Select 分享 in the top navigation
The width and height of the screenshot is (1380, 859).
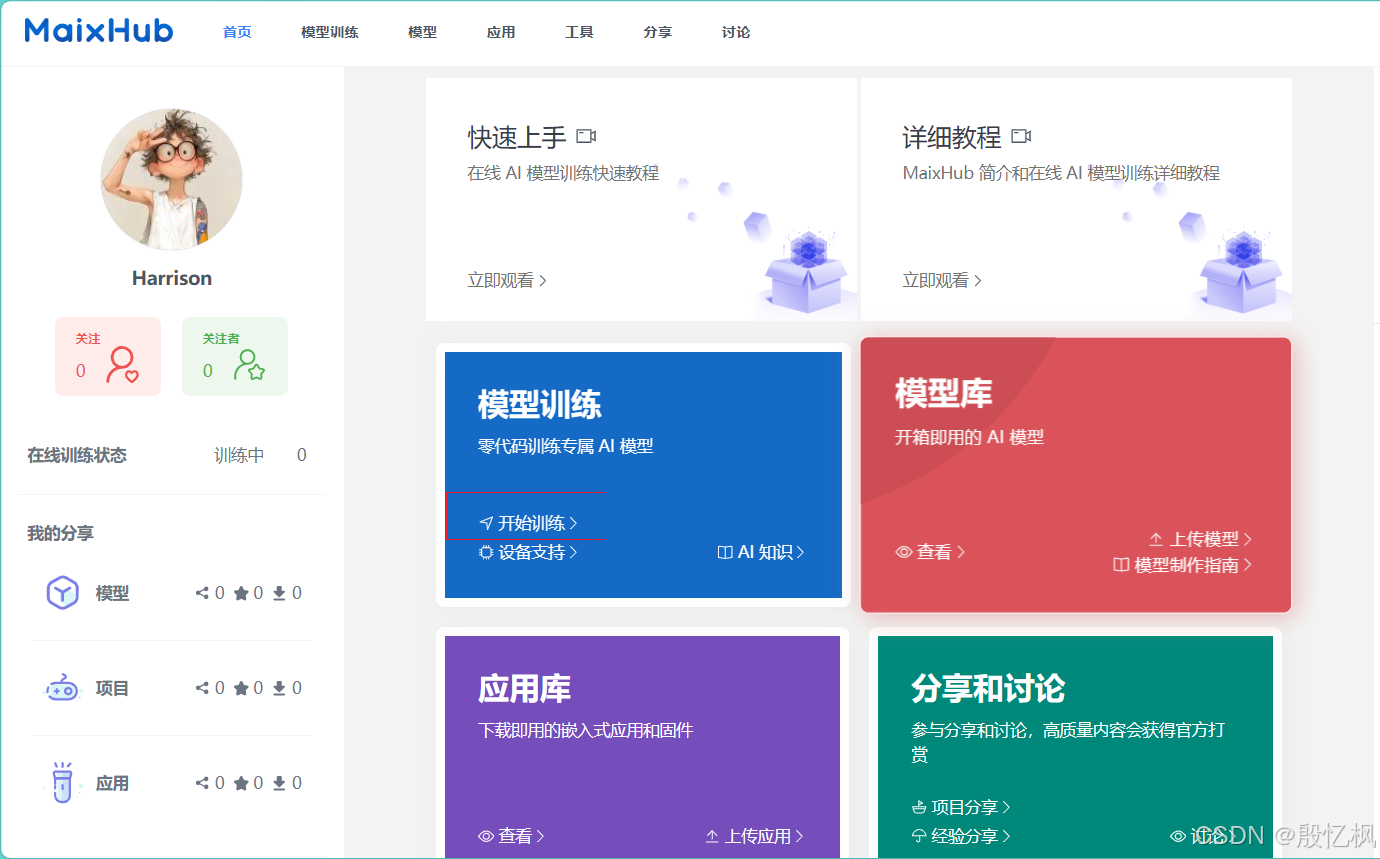[658, 32]
